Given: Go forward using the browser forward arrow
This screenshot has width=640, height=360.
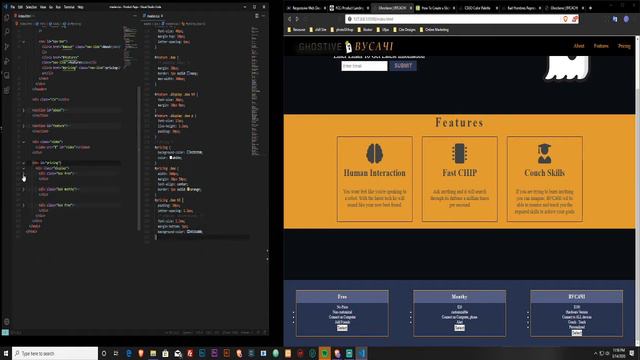Looking at the screenshot, I should pos(297,19).
